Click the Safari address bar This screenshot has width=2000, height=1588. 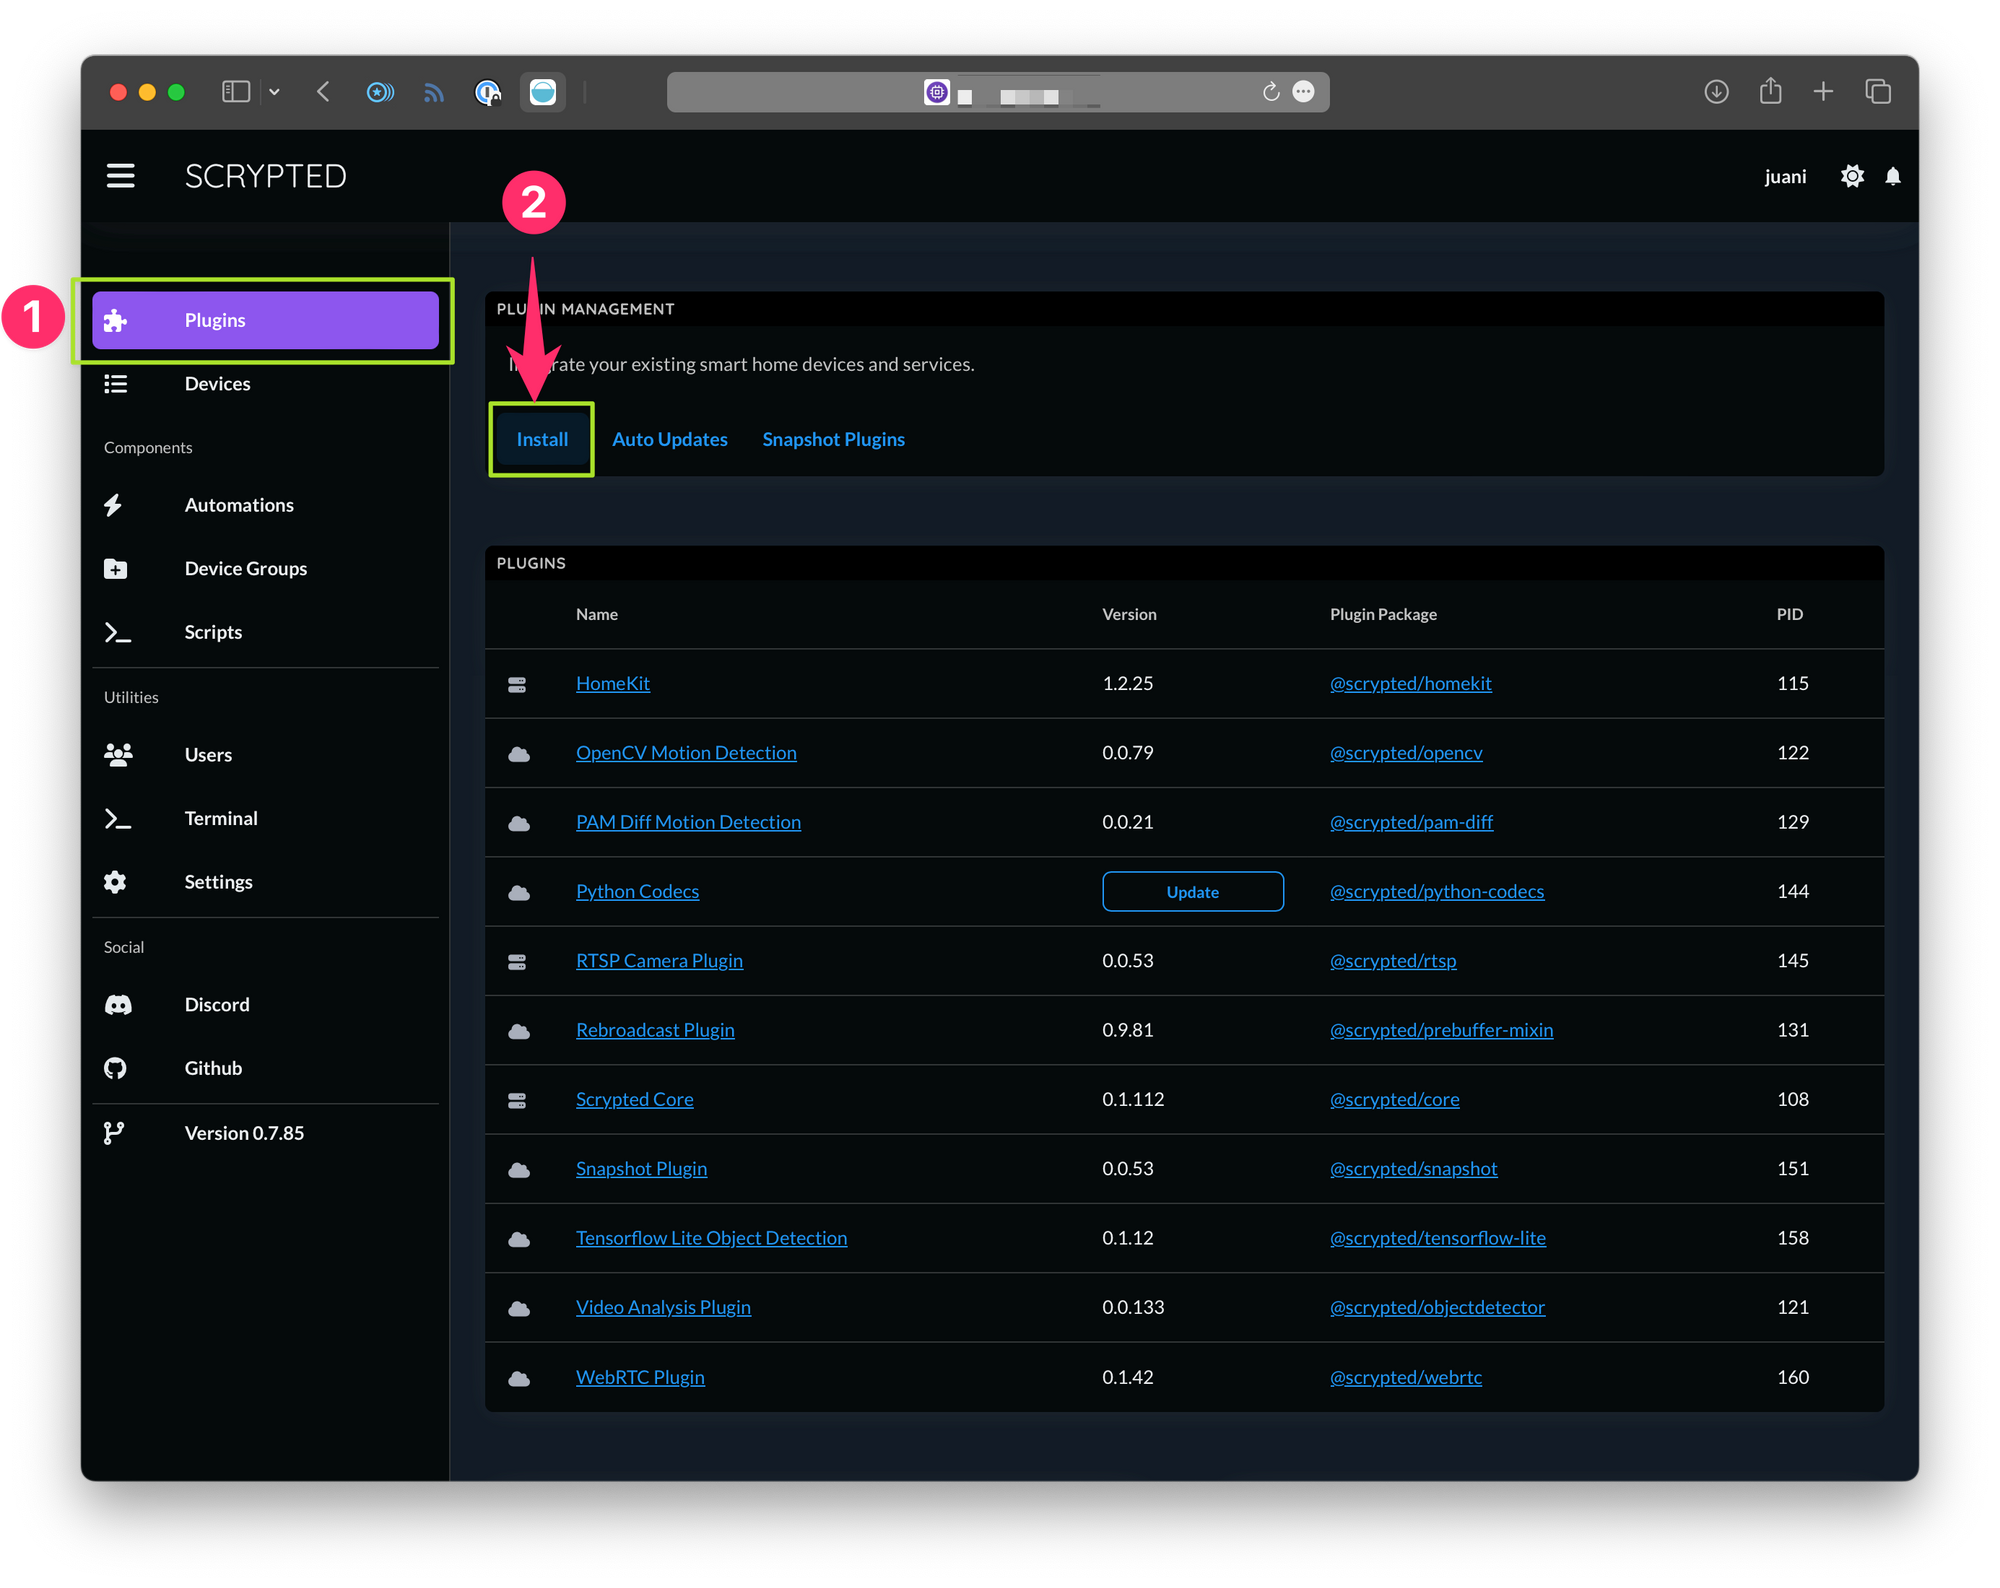997,92
